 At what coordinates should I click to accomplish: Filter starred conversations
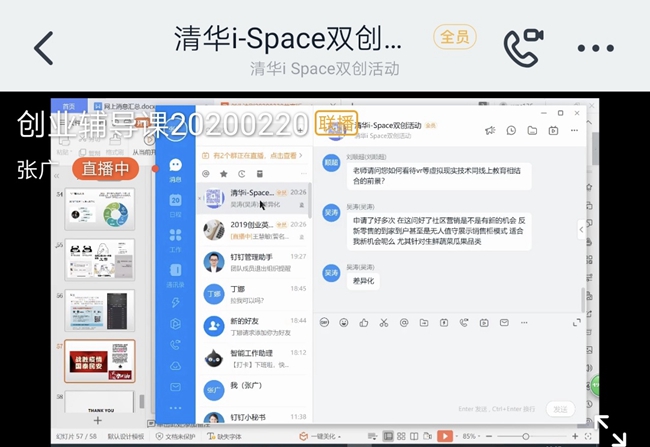[x=223, y=174]
